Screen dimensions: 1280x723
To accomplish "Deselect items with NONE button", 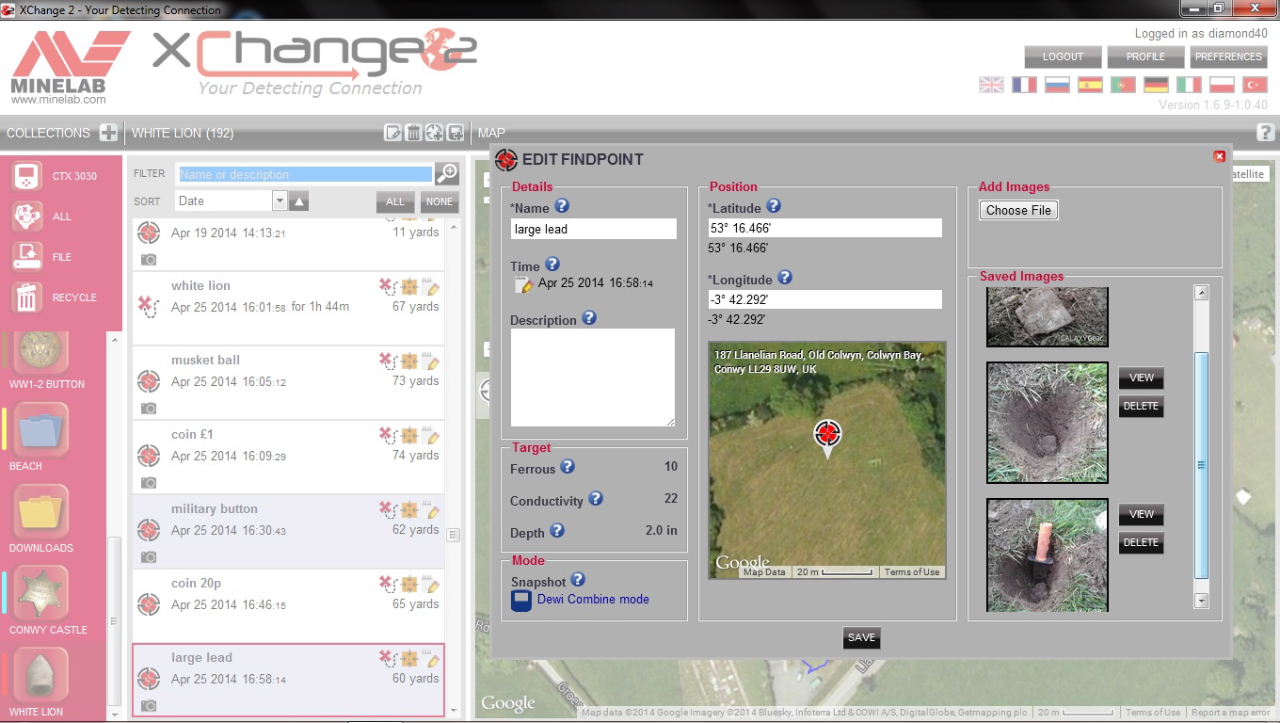I will (439, 202).
